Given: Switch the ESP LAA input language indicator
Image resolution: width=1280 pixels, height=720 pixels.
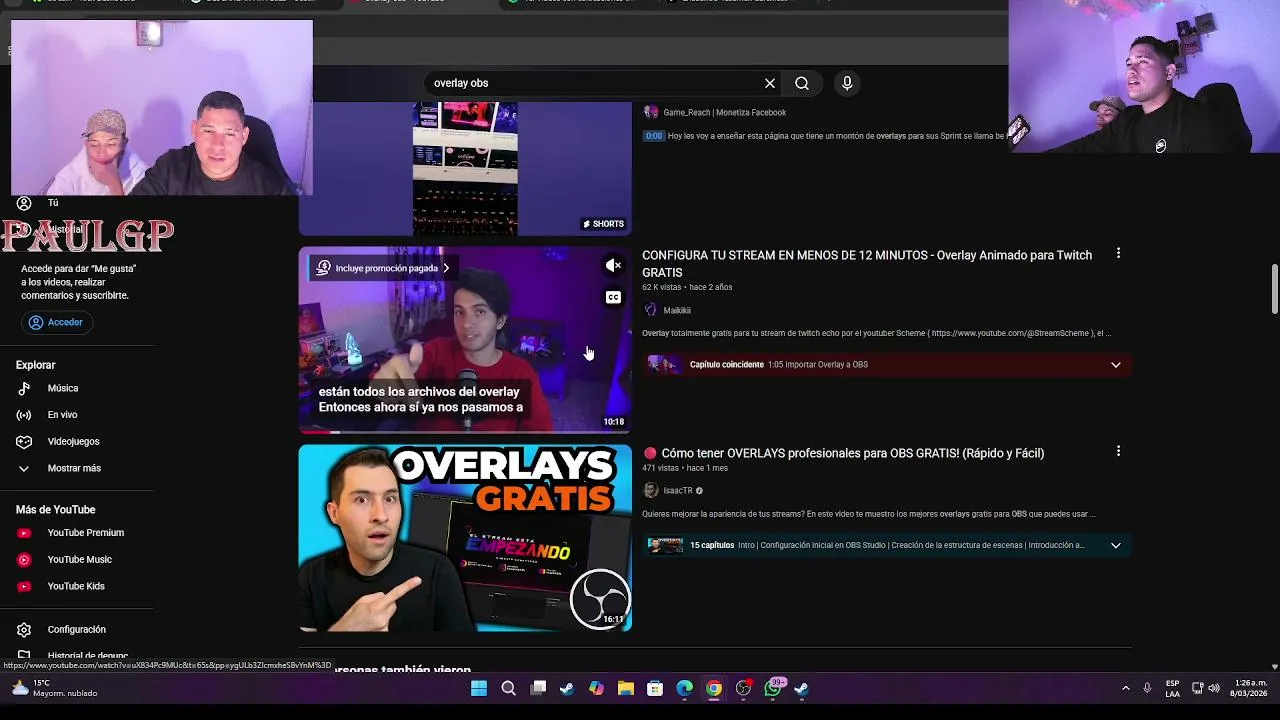Looking at the screenshot, I should click(1173, 688).
